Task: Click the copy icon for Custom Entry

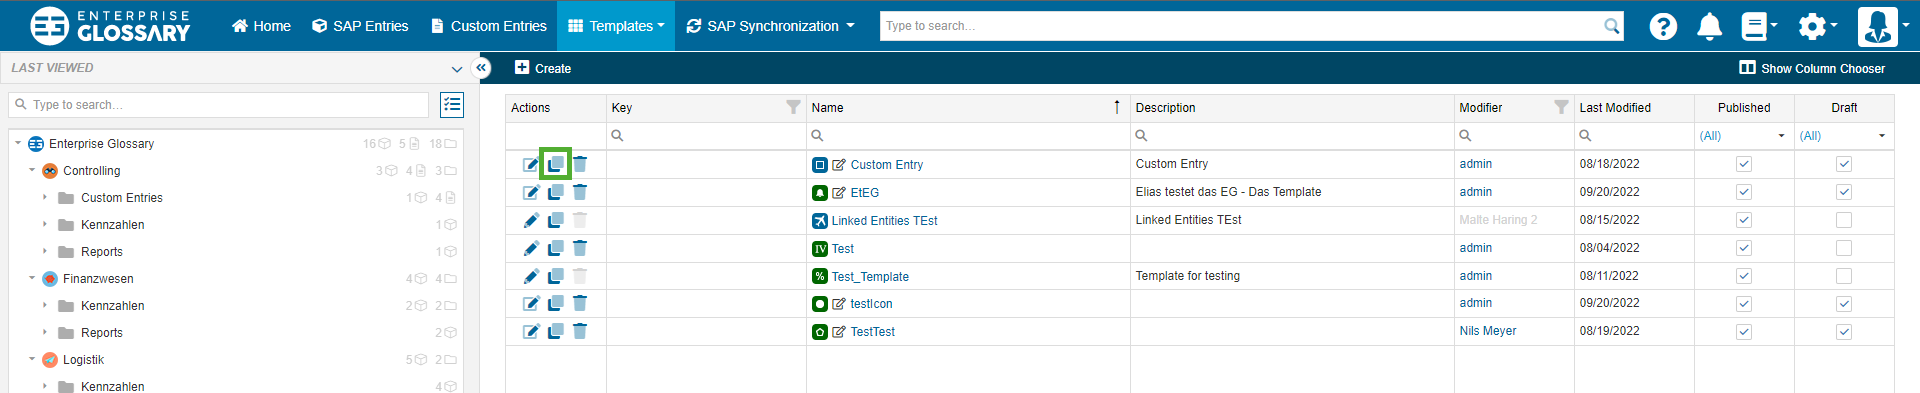Action: (x=555, y=164)
